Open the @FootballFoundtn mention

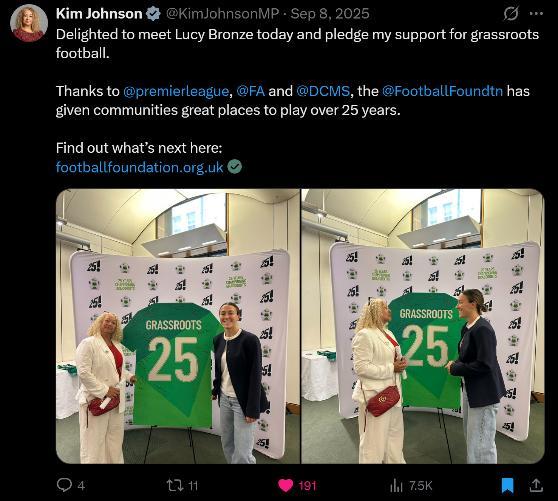[442, 91]
